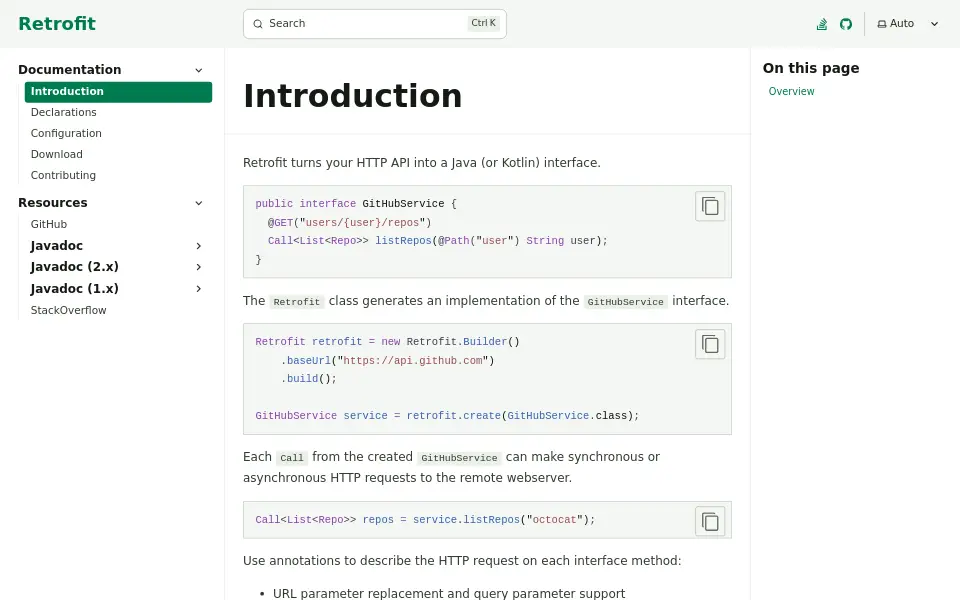Click the "Use annotations to describe" sentence
The image size is (960, 600).
click(x=462, y=561)
